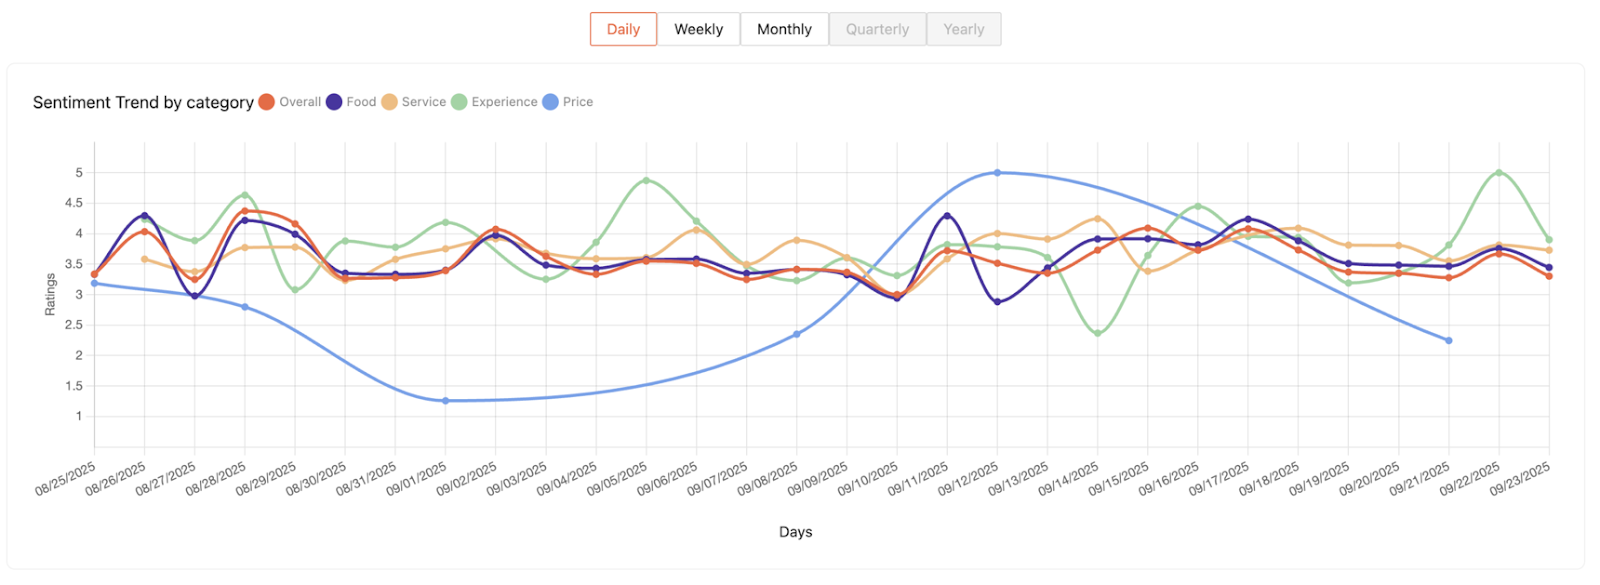1600x585 pixels.
Task: Click the Price low point on 09/01/2025
Action: pos(445,401)
